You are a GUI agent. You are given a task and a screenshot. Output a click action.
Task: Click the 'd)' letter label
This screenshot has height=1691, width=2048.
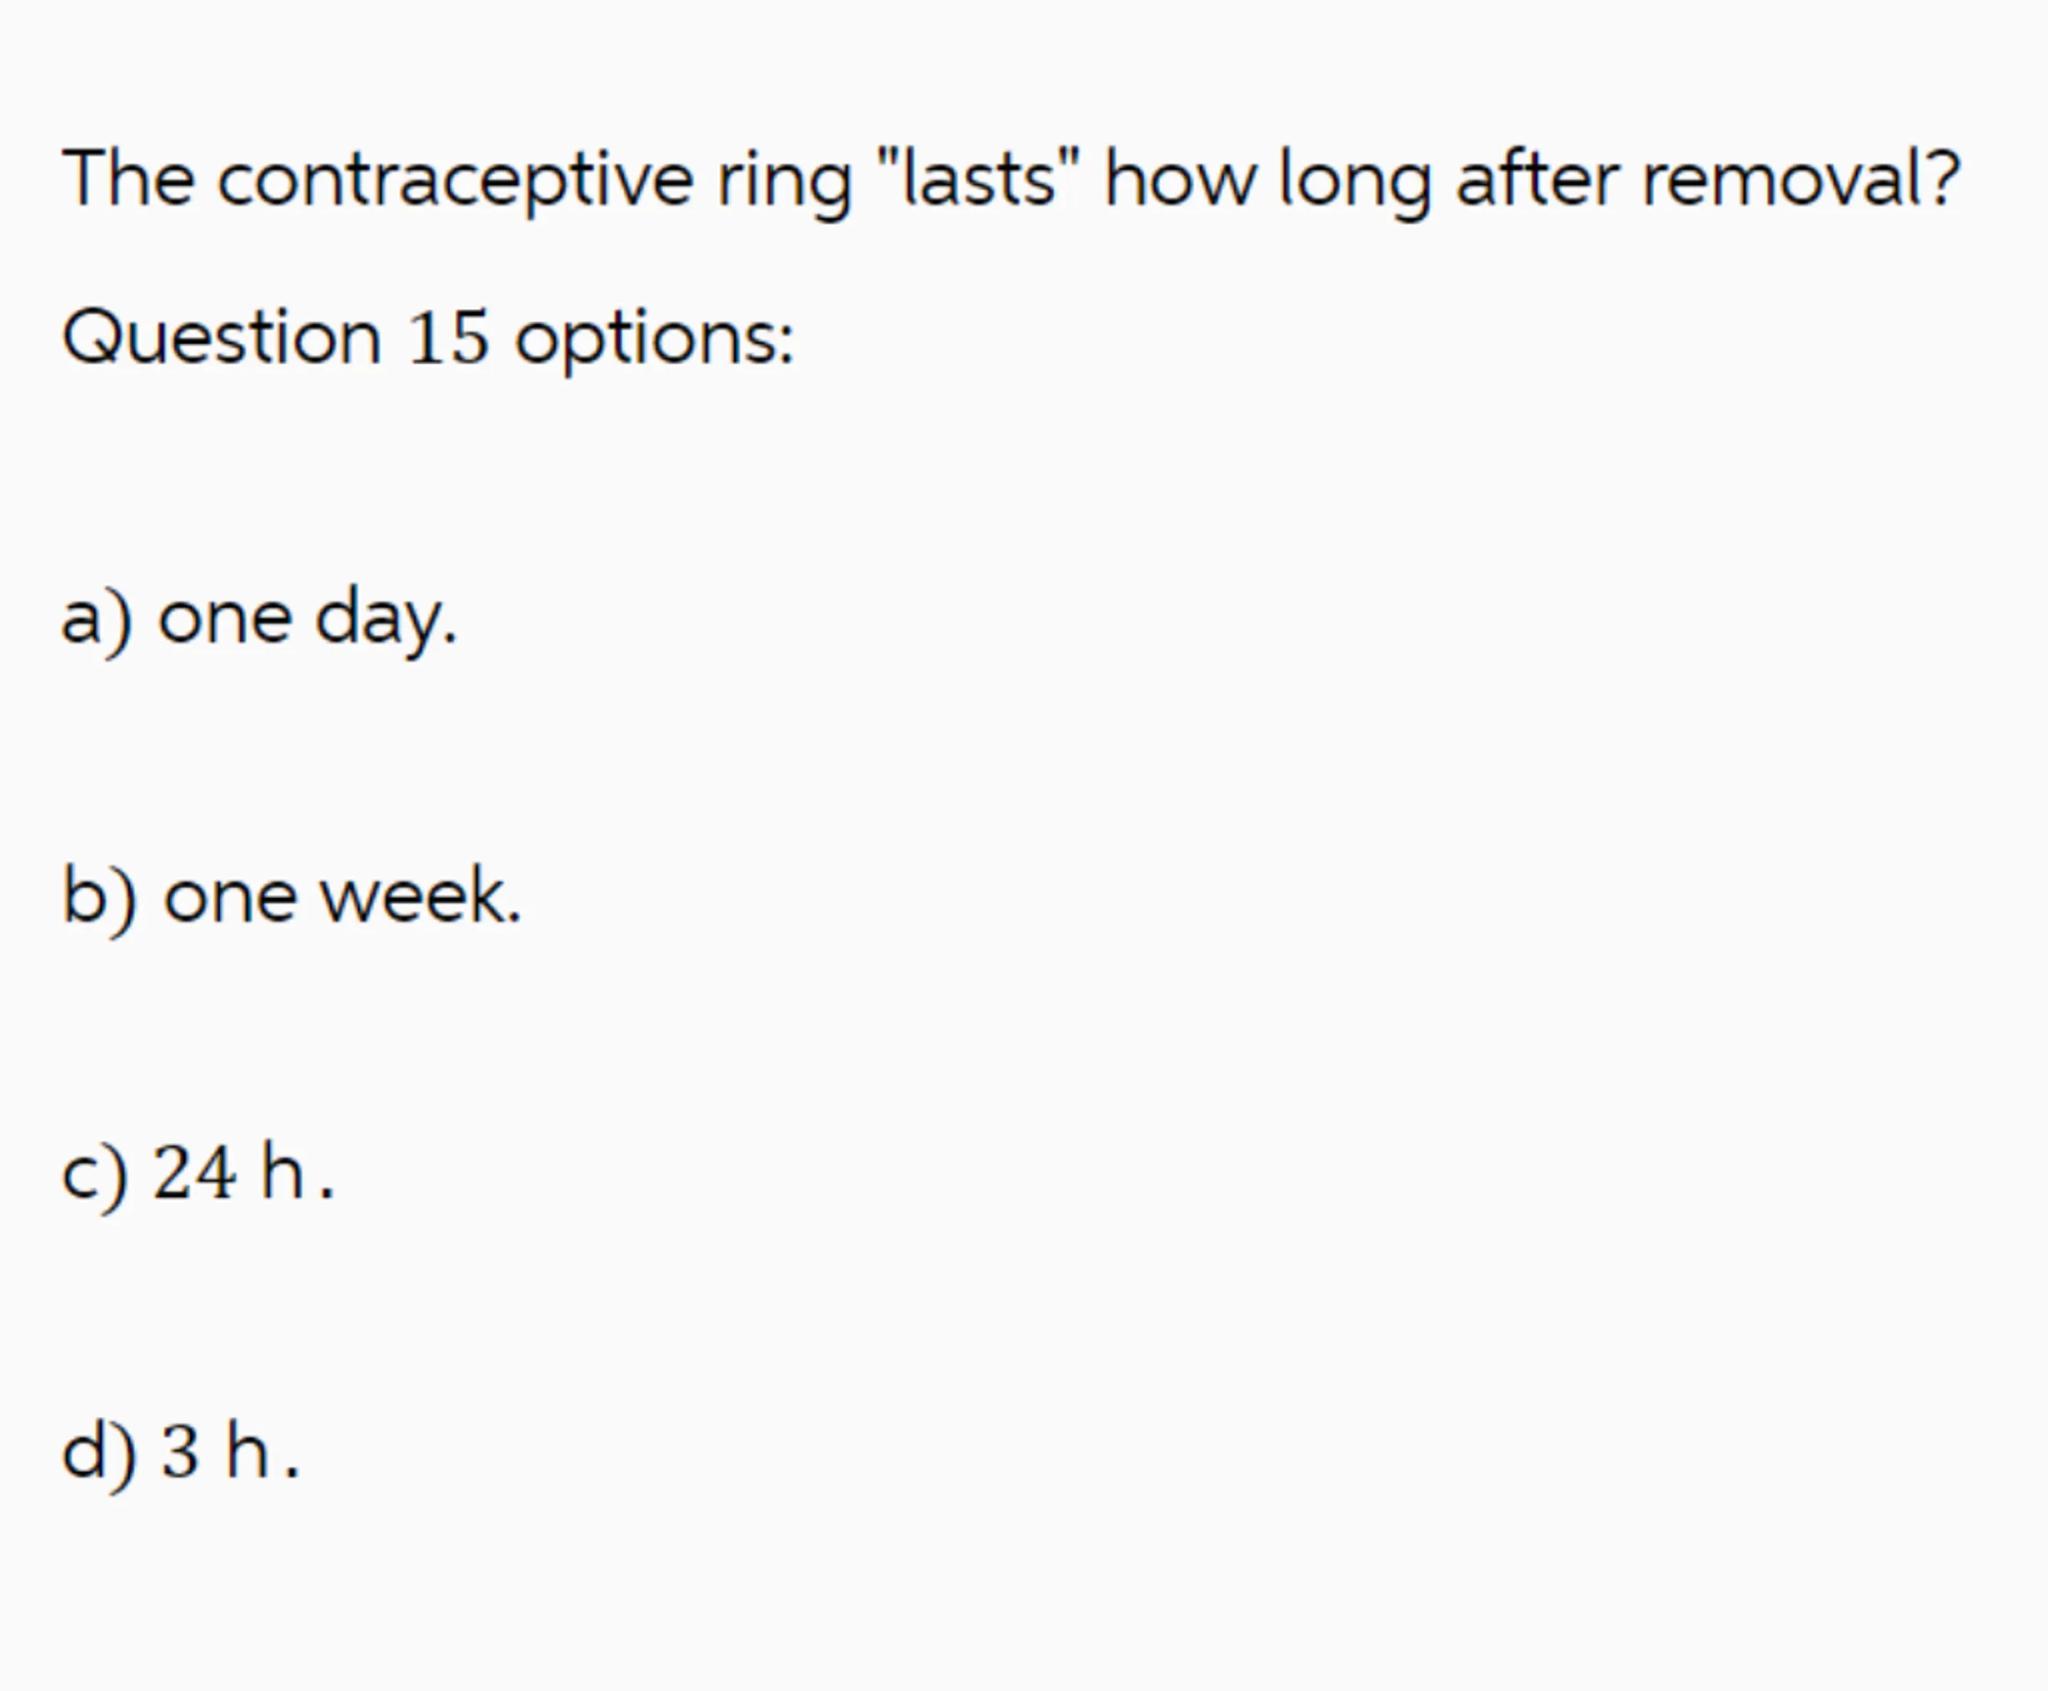tap(98, 1452)
